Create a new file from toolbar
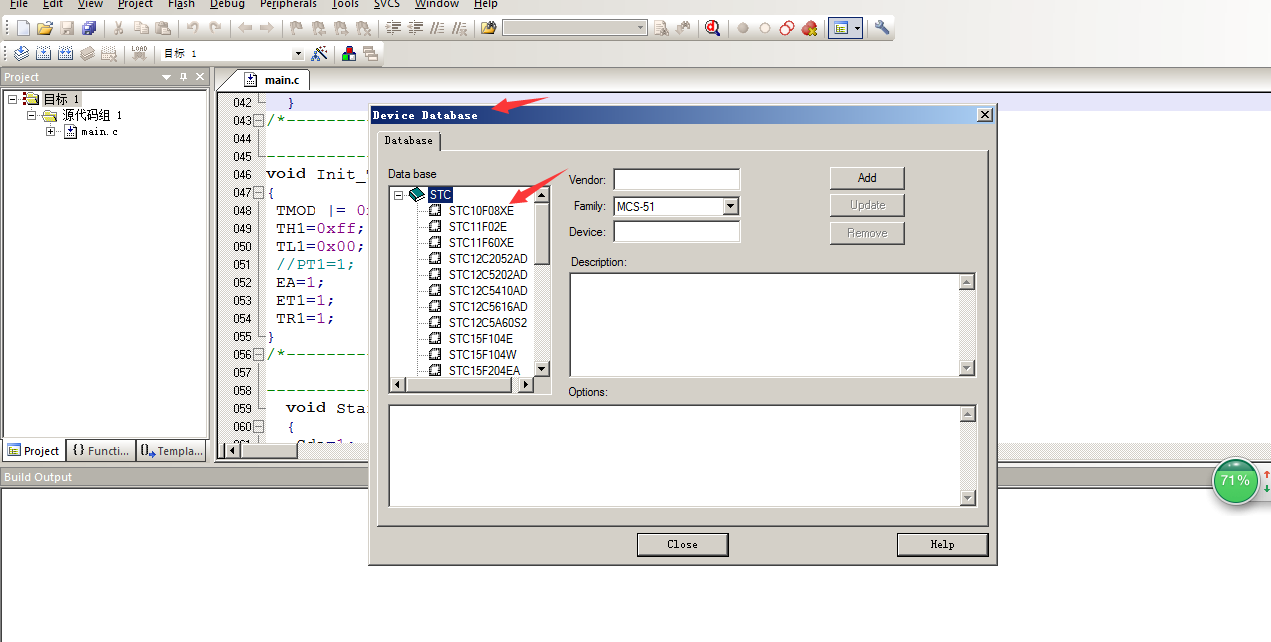 click(23, 28)
